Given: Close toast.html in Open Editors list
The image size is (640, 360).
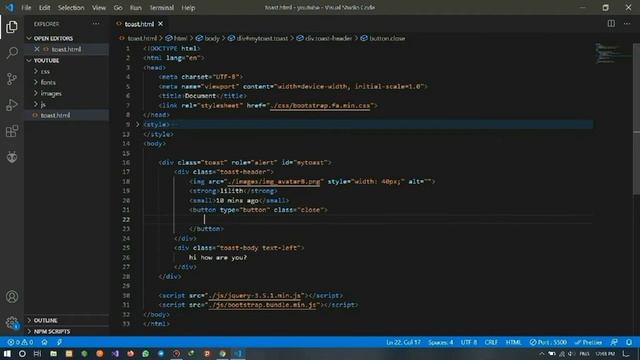Looking at the screenshot, I should (x=37, y=49).
